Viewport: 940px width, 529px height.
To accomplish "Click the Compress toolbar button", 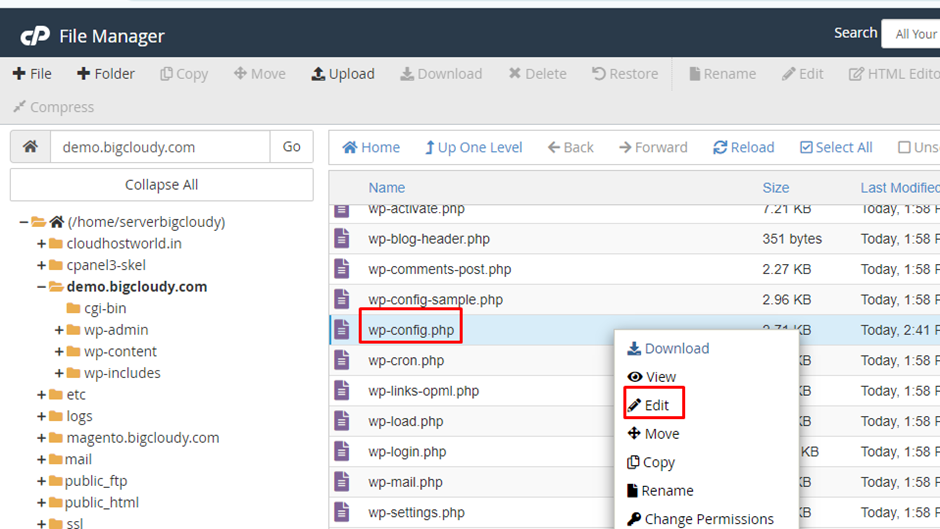I will [53, 107].
